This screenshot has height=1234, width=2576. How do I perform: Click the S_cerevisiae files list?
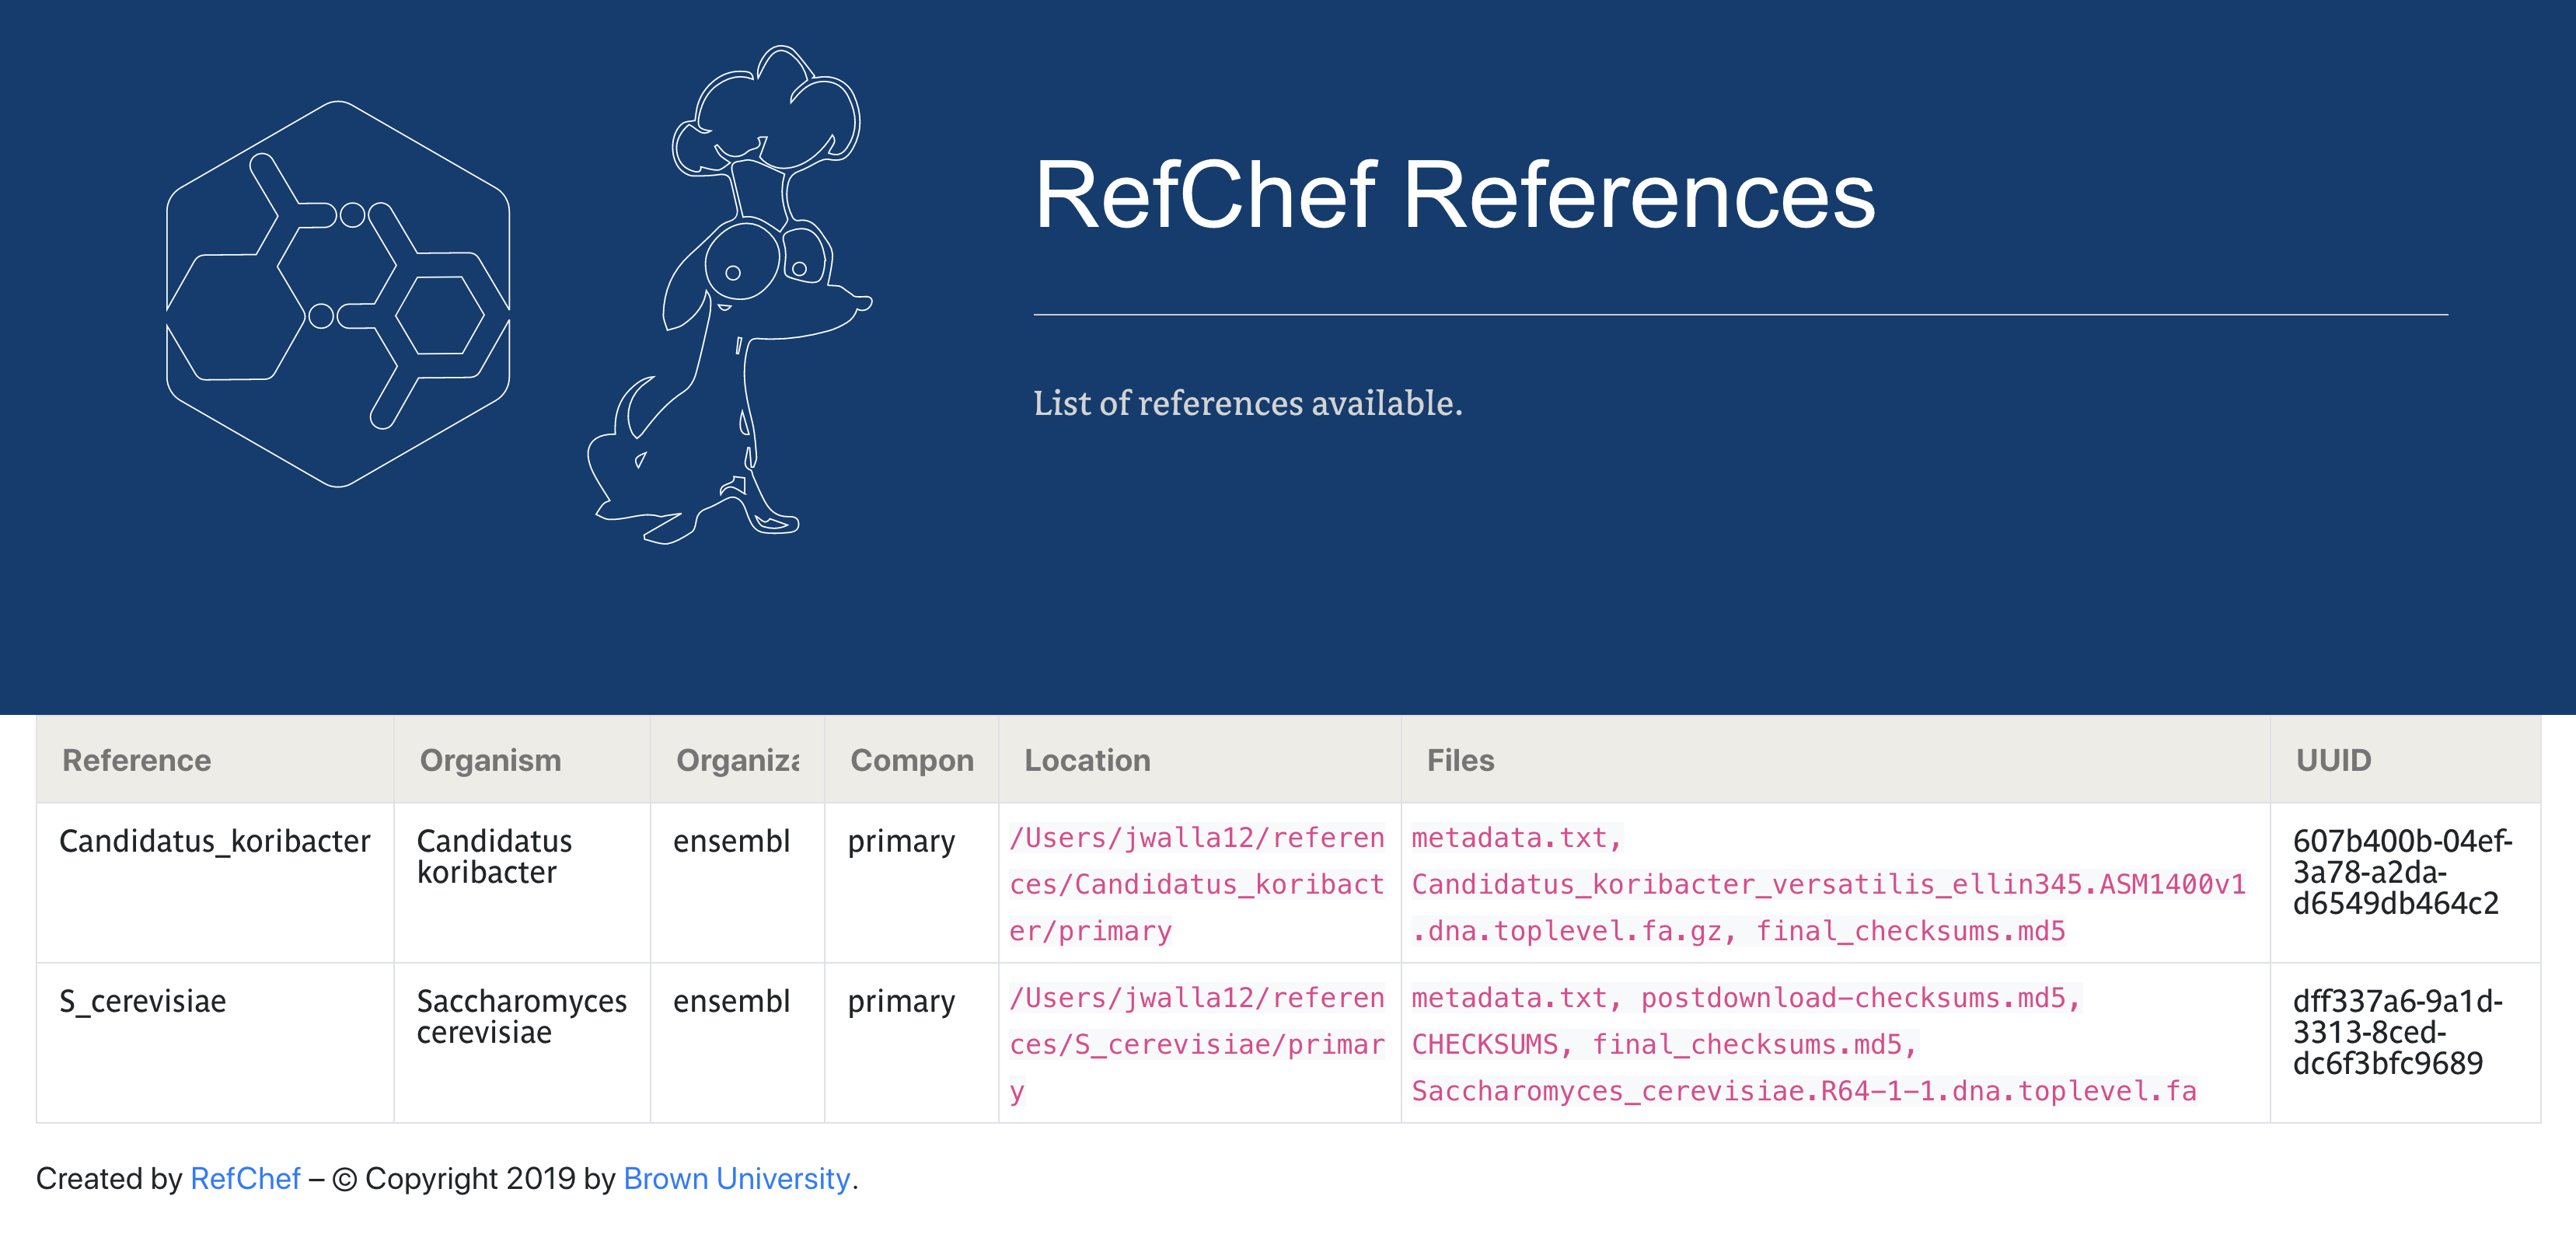point(1804,1044)
